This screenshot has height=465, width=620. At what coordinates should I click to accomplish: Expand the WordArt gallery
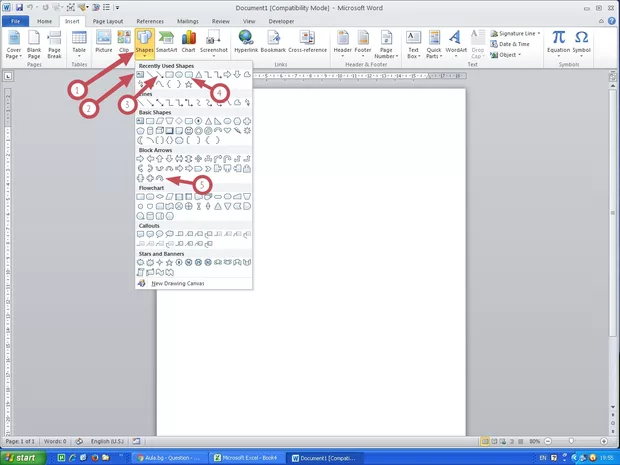(456, 44)
